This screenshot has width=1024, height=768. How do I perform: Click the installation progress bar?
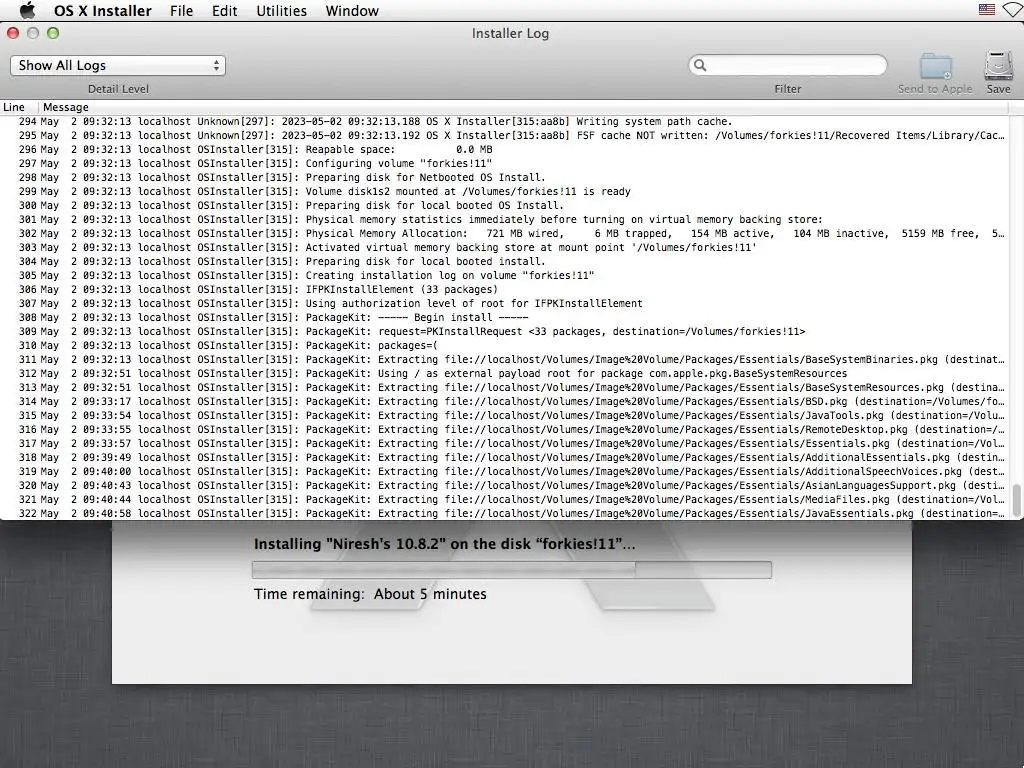pos(511,570)
